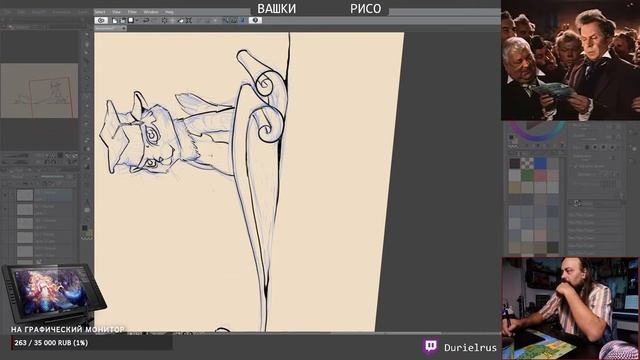Toggle the checkbox in the tool property panel
The height and width of the screenshot is (360, 640).
576,167
